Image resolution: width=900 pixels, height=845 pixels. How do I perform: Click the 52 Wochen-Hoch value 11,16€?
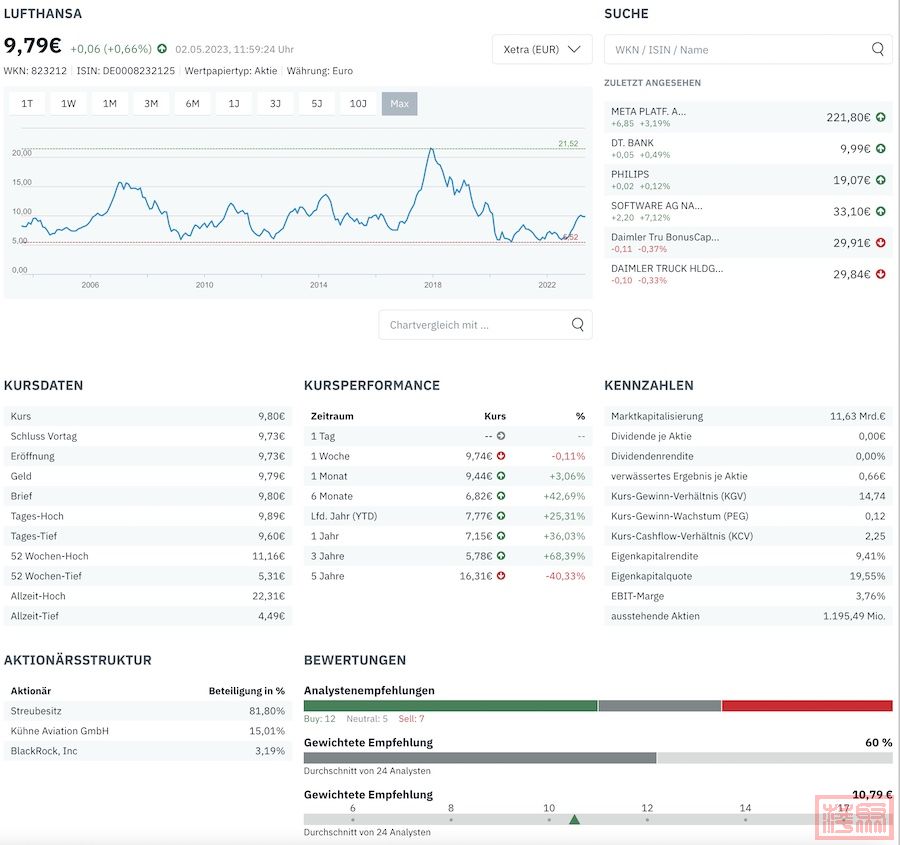(269, 556)
